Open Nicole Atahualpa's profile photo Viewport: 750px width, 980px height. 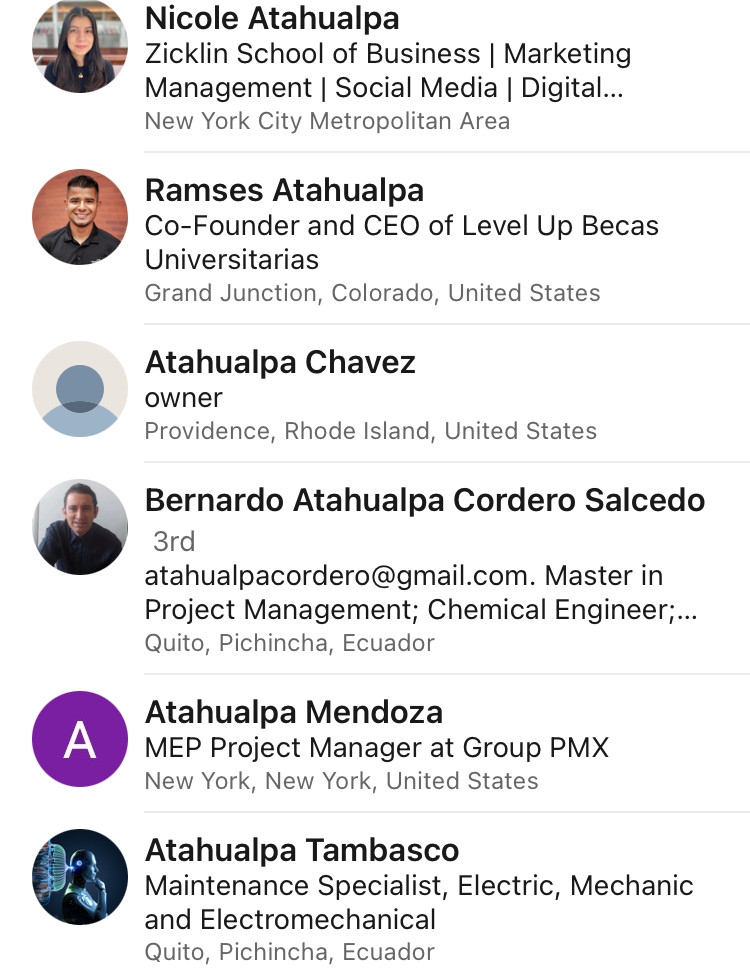[80, 46]
